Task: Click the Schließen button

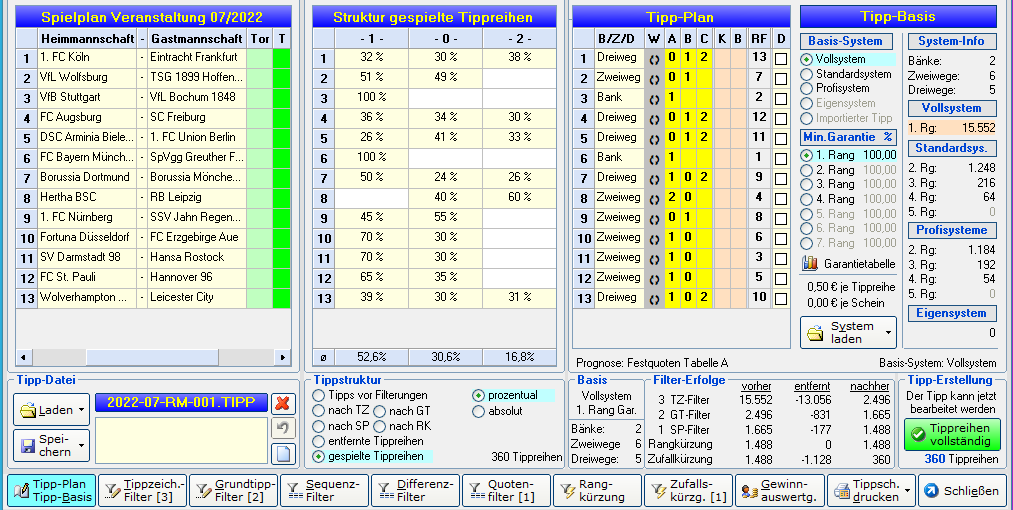Action: point(962,491)
